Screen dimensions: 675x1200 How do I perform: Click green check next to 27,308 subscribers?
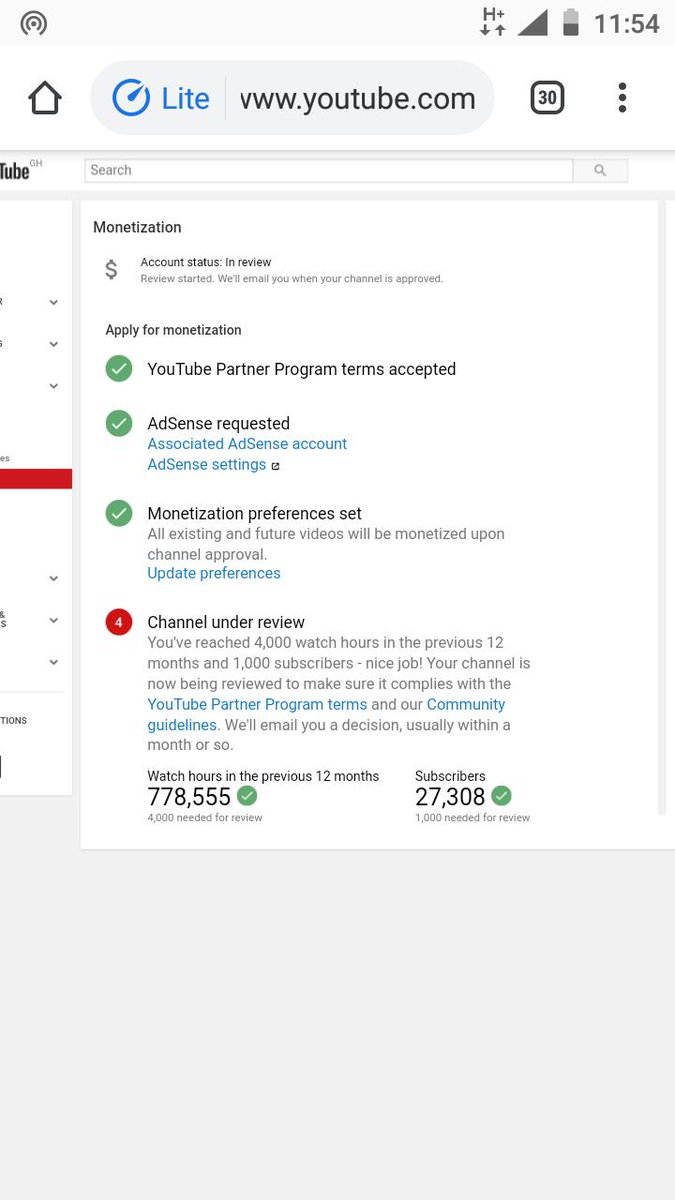[x=501, y=796]
